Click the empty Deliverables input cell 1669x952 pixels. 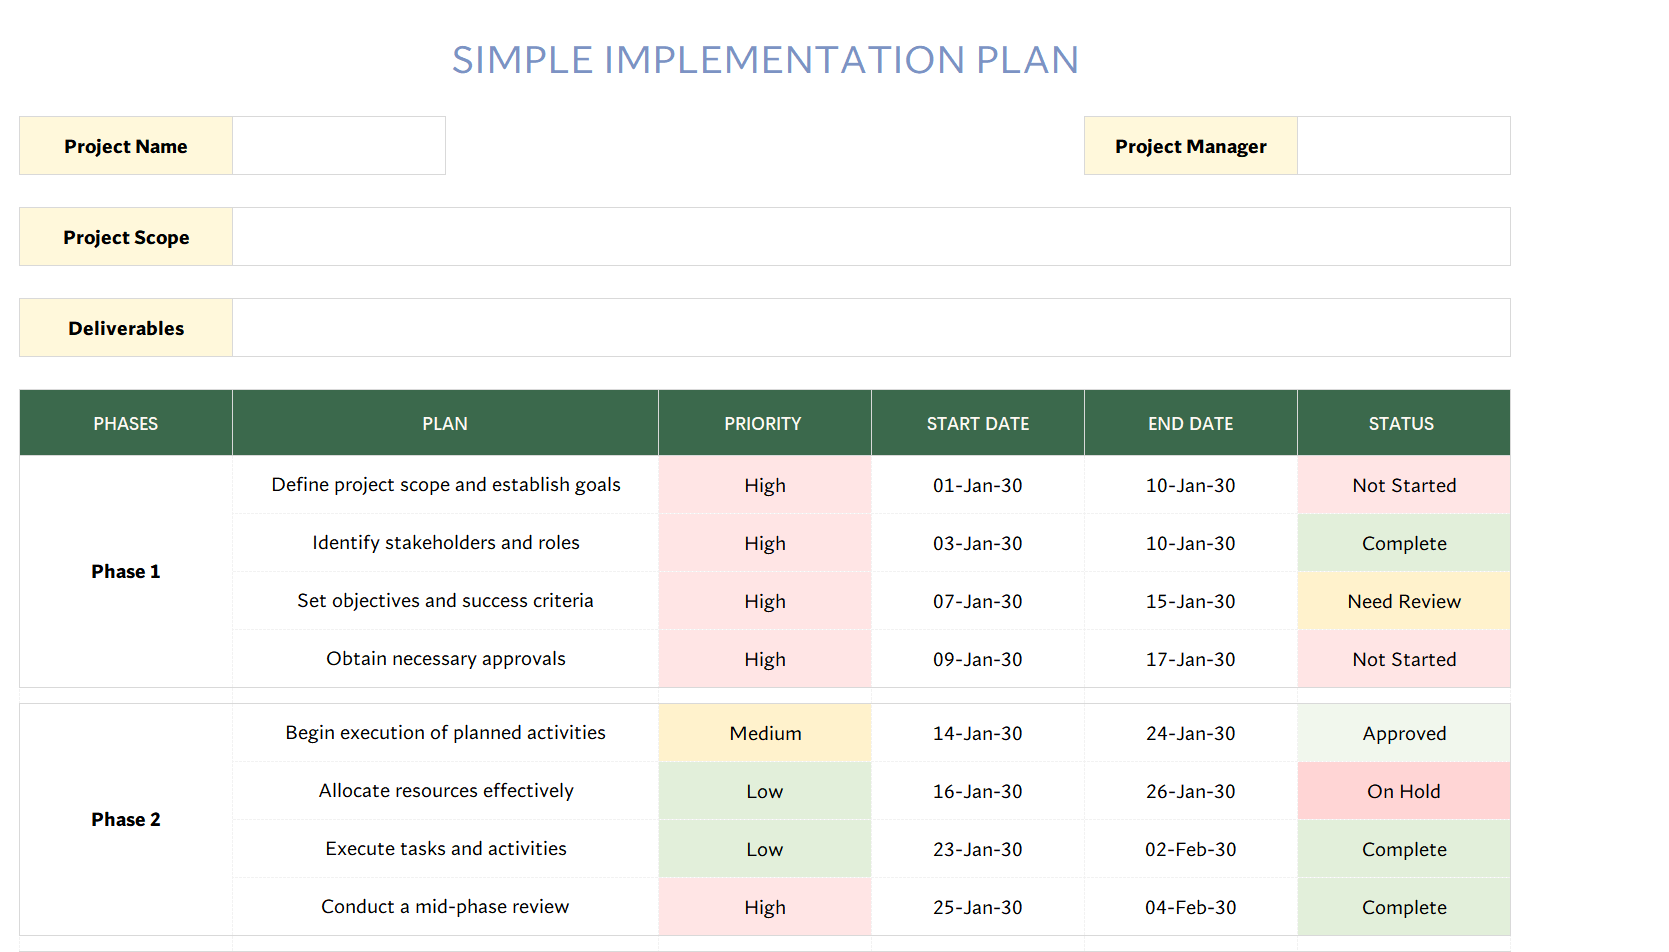pyautogui.click(x=871, y=328)
